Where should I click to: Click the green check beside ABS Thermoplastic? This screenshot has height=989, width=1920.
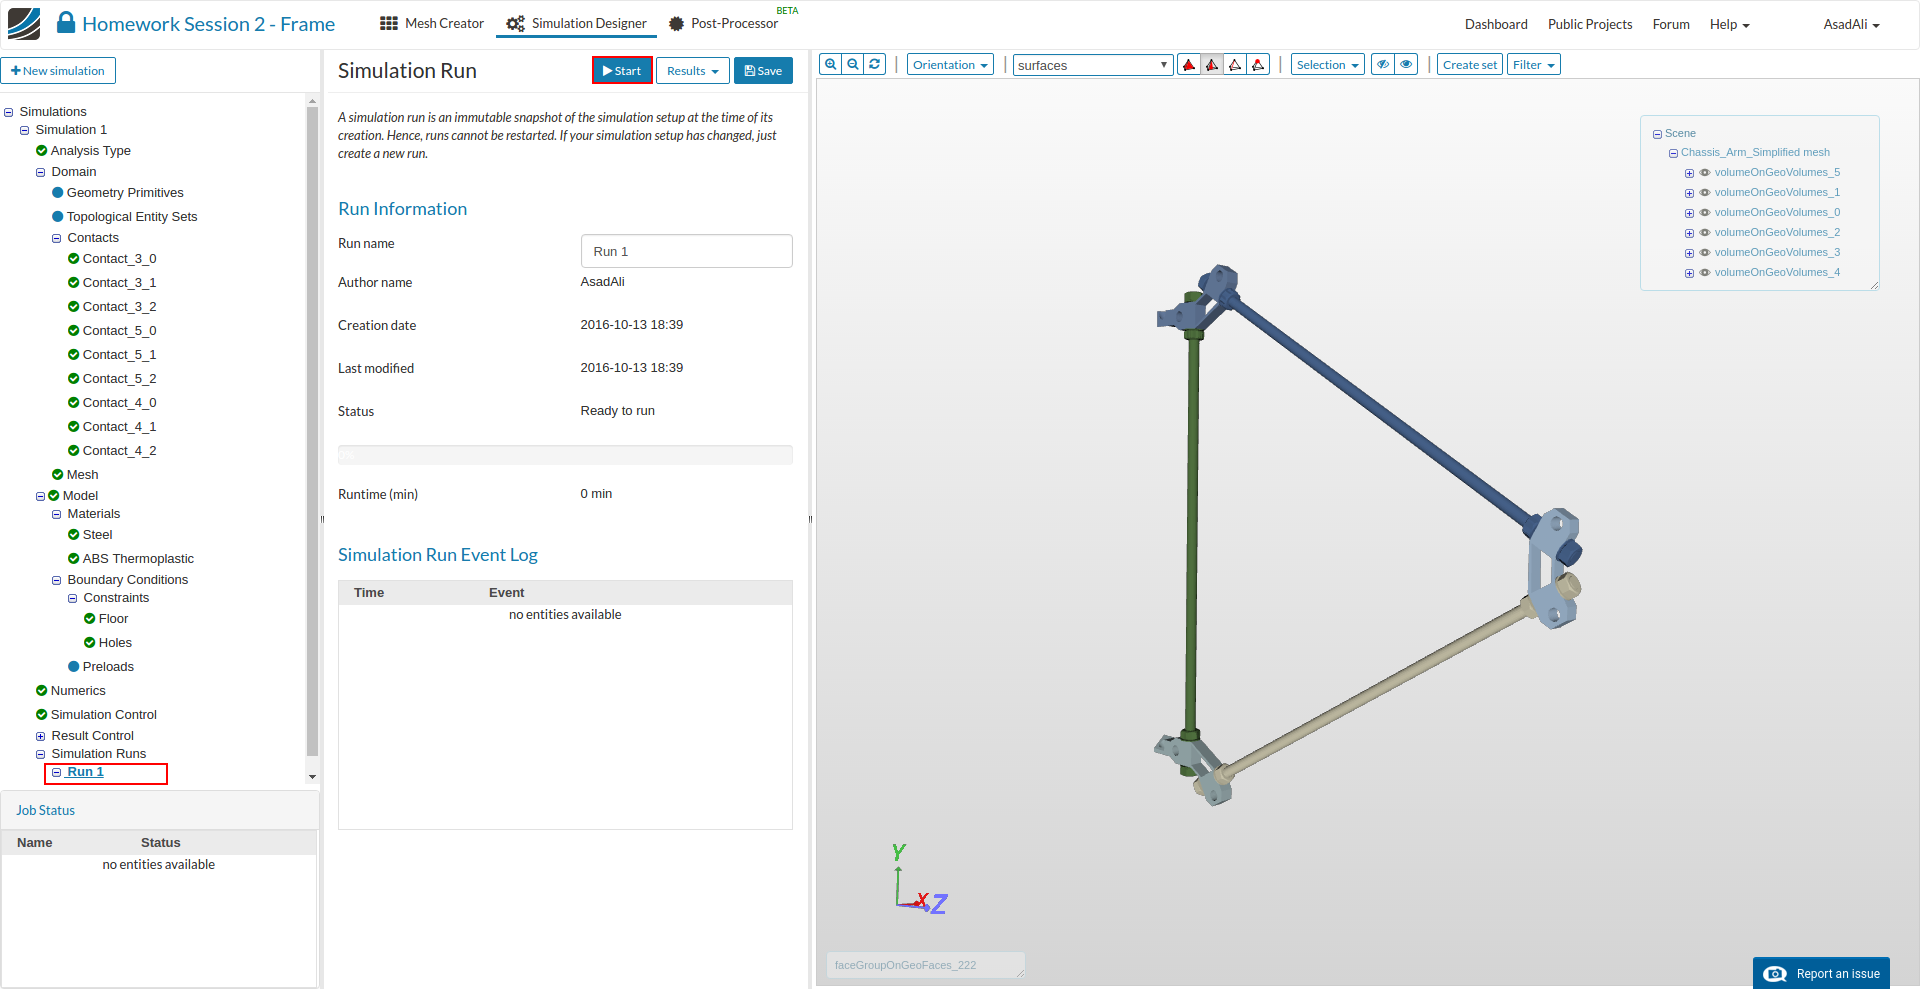tap(73, 559)
